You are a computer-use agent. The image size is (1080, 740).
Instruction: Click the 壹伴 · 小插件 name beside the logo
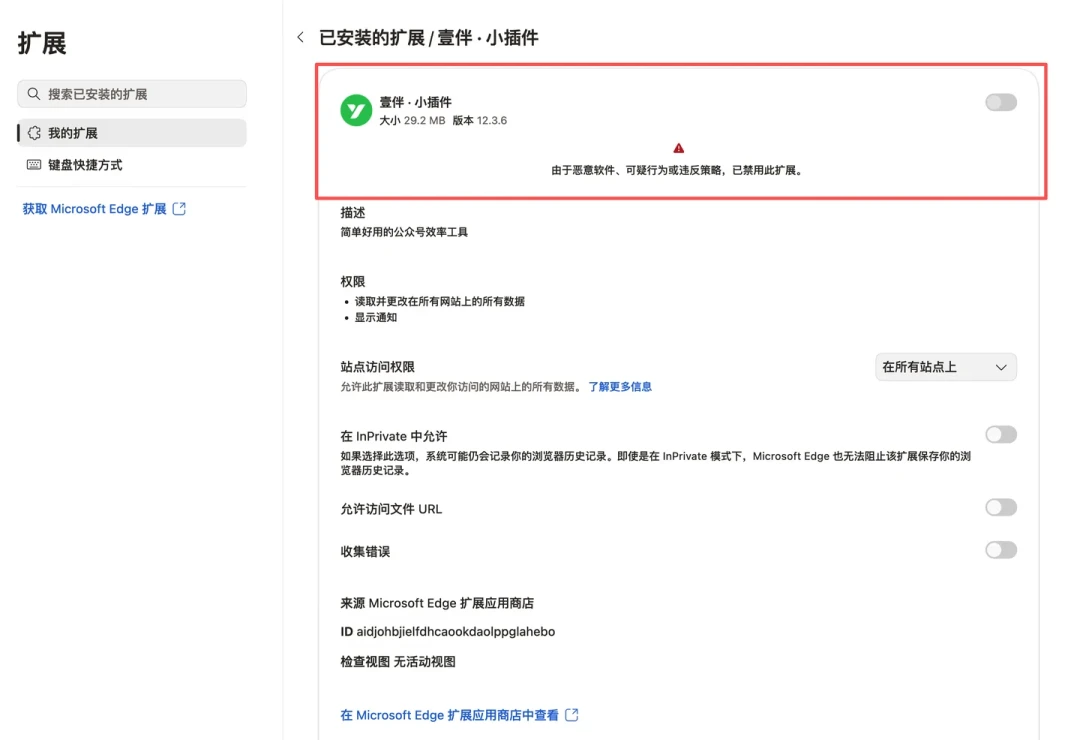click(x=415, y=102)
